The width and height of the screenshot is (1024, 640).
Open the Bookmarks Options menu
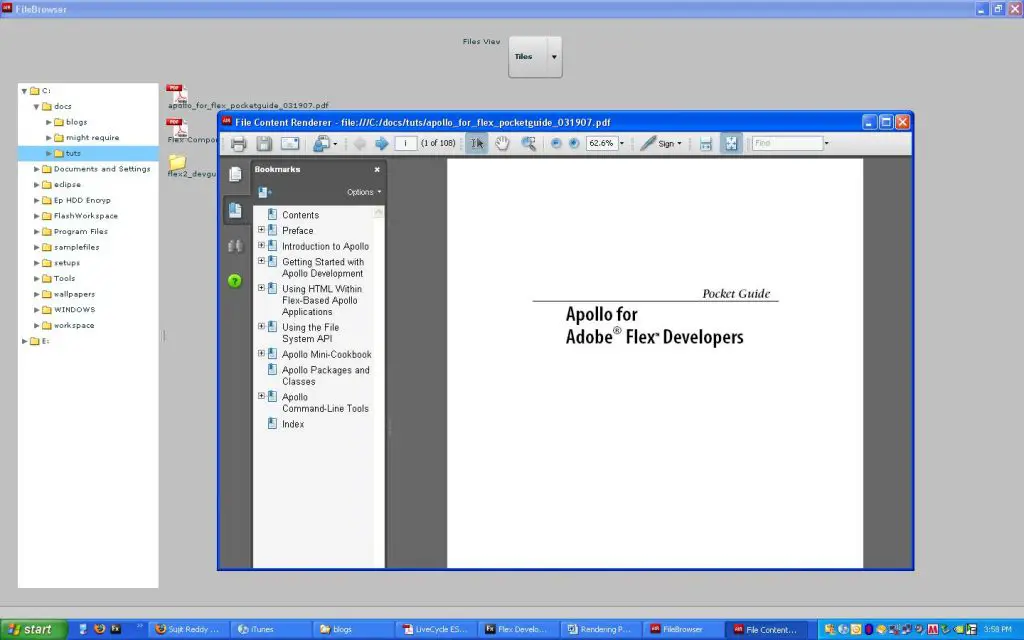point(364,192)
